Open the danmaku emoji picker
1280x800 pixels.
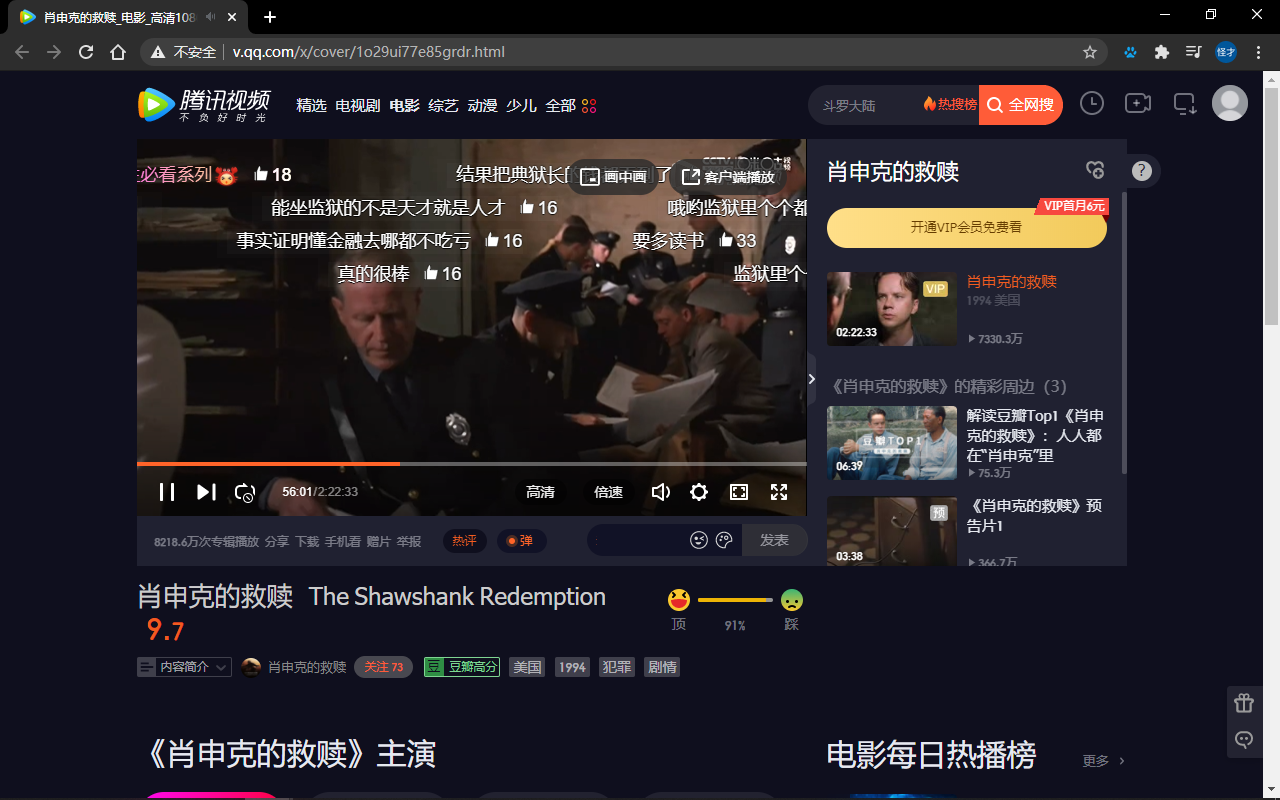699,540
